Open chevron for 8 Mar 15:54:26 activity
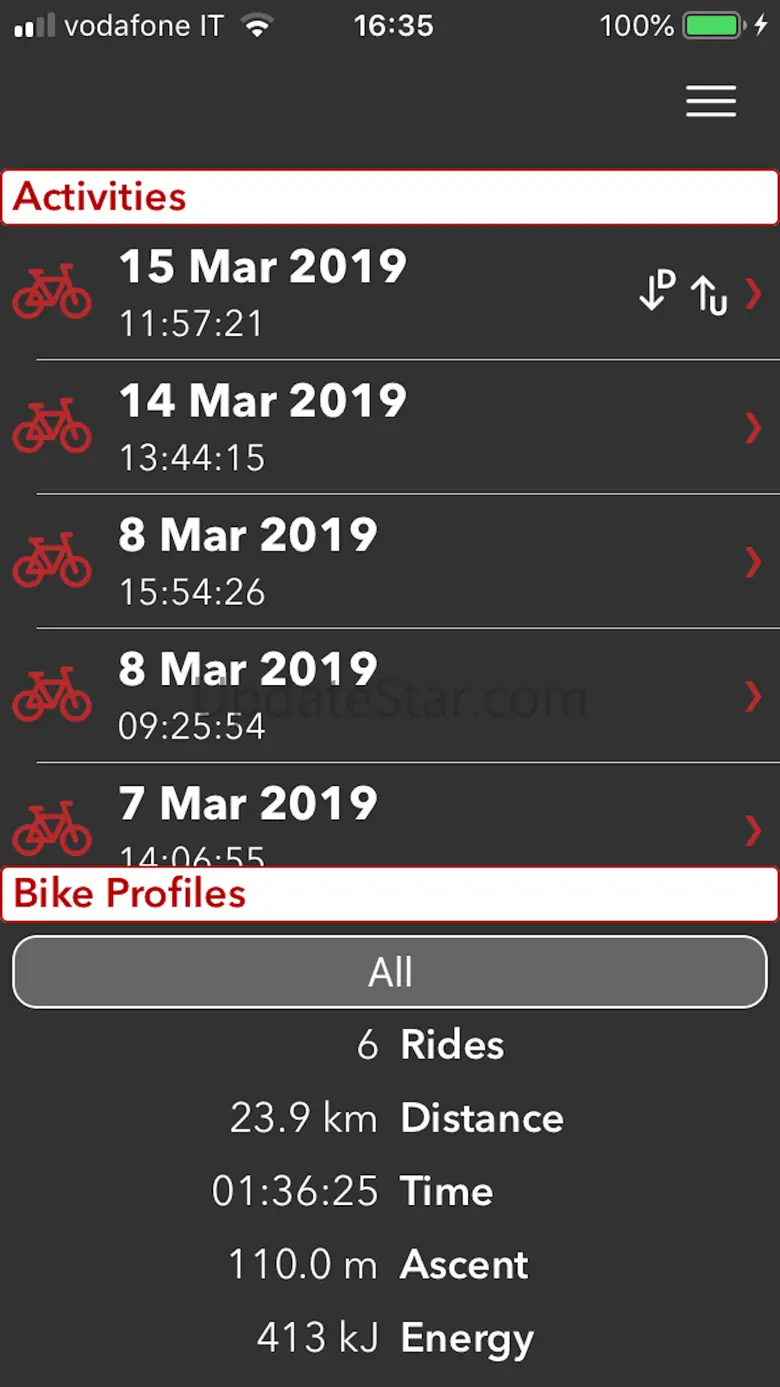This screenshot has width=780, height=1387. pos(753,562)
